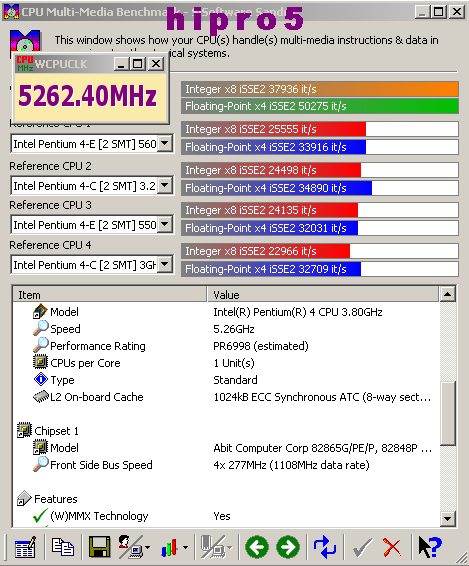
Task: Click the green checkmark beside MMX Technology
Action: point(40,515)
